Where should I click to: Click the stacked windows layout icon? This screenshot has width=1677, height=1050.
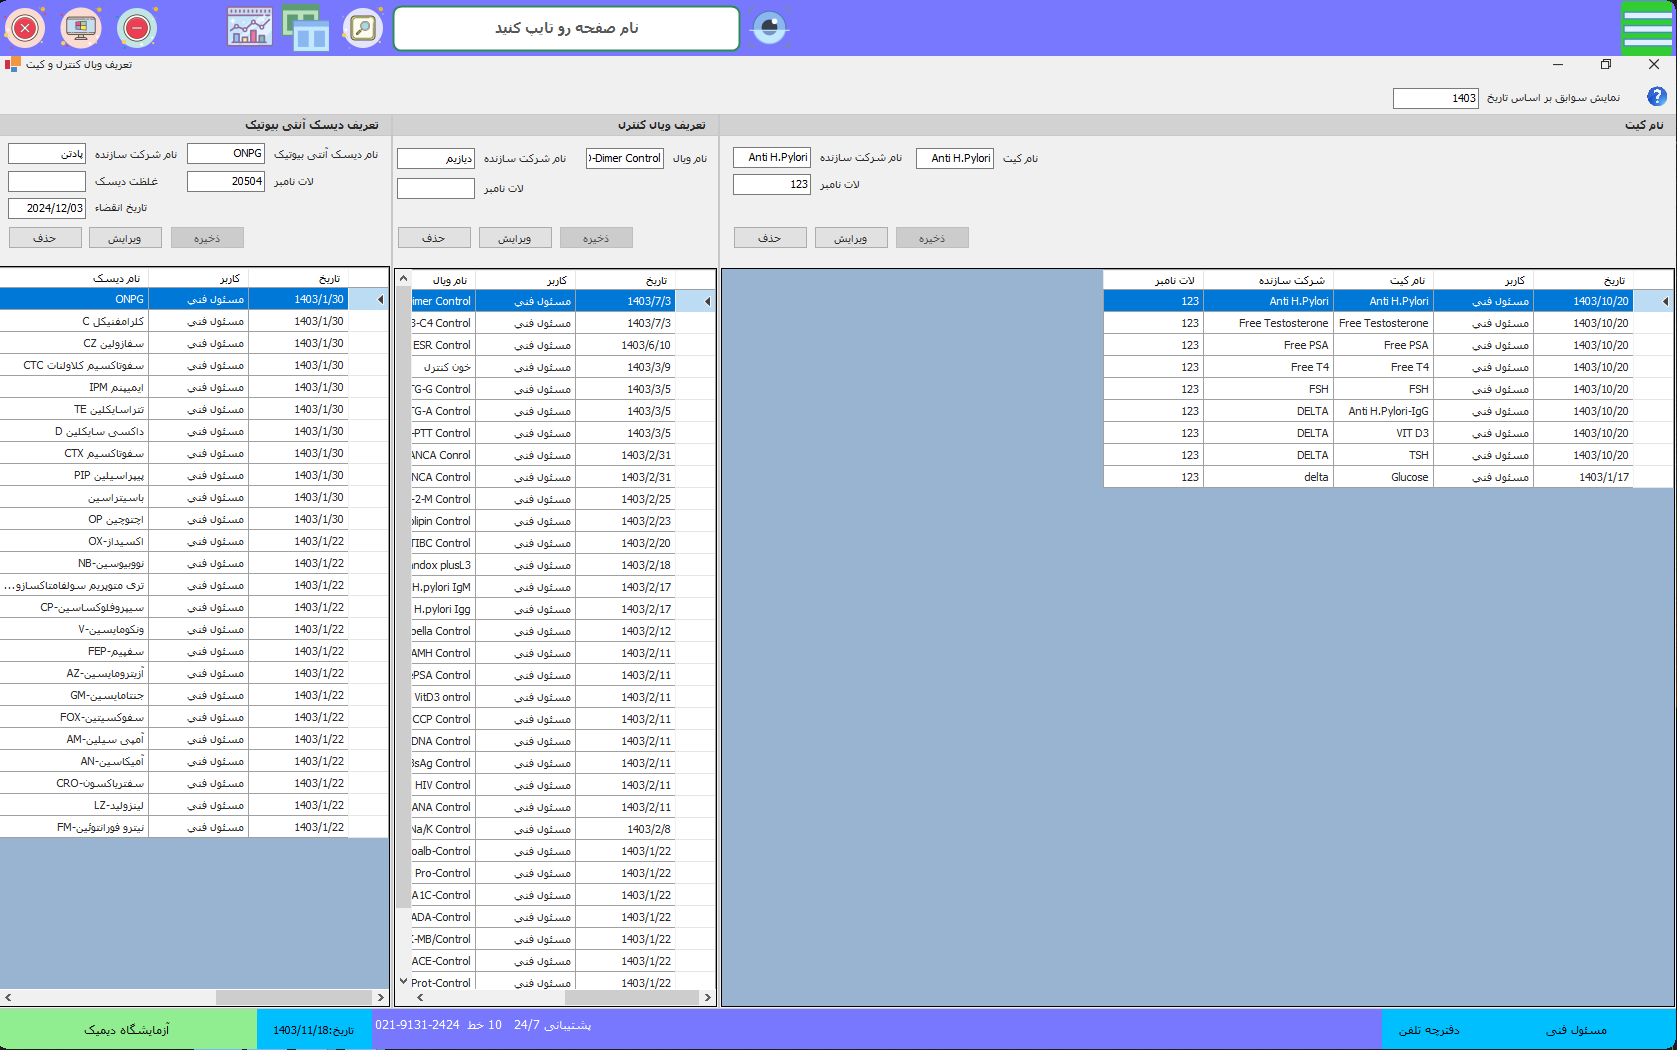click(x=306, y=28)
